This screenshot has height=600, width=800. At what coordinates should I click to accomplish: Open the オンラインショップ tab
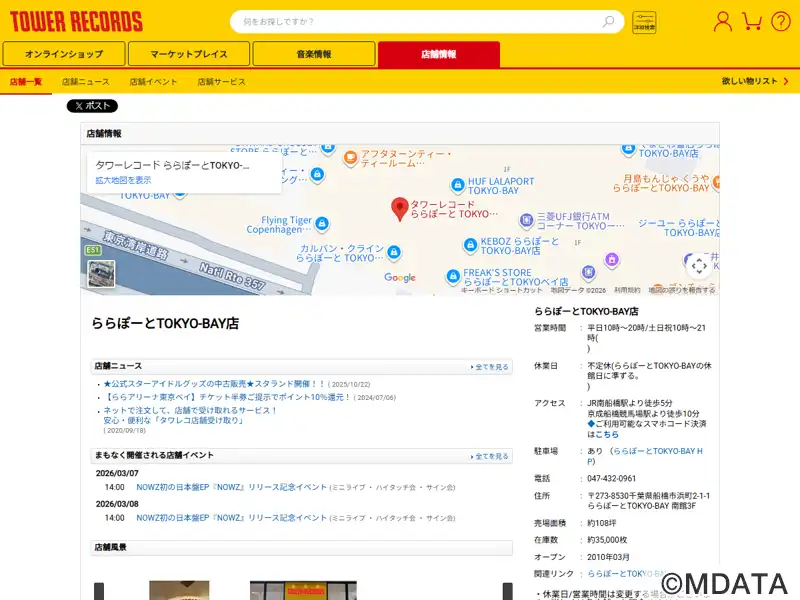(64, 54)
